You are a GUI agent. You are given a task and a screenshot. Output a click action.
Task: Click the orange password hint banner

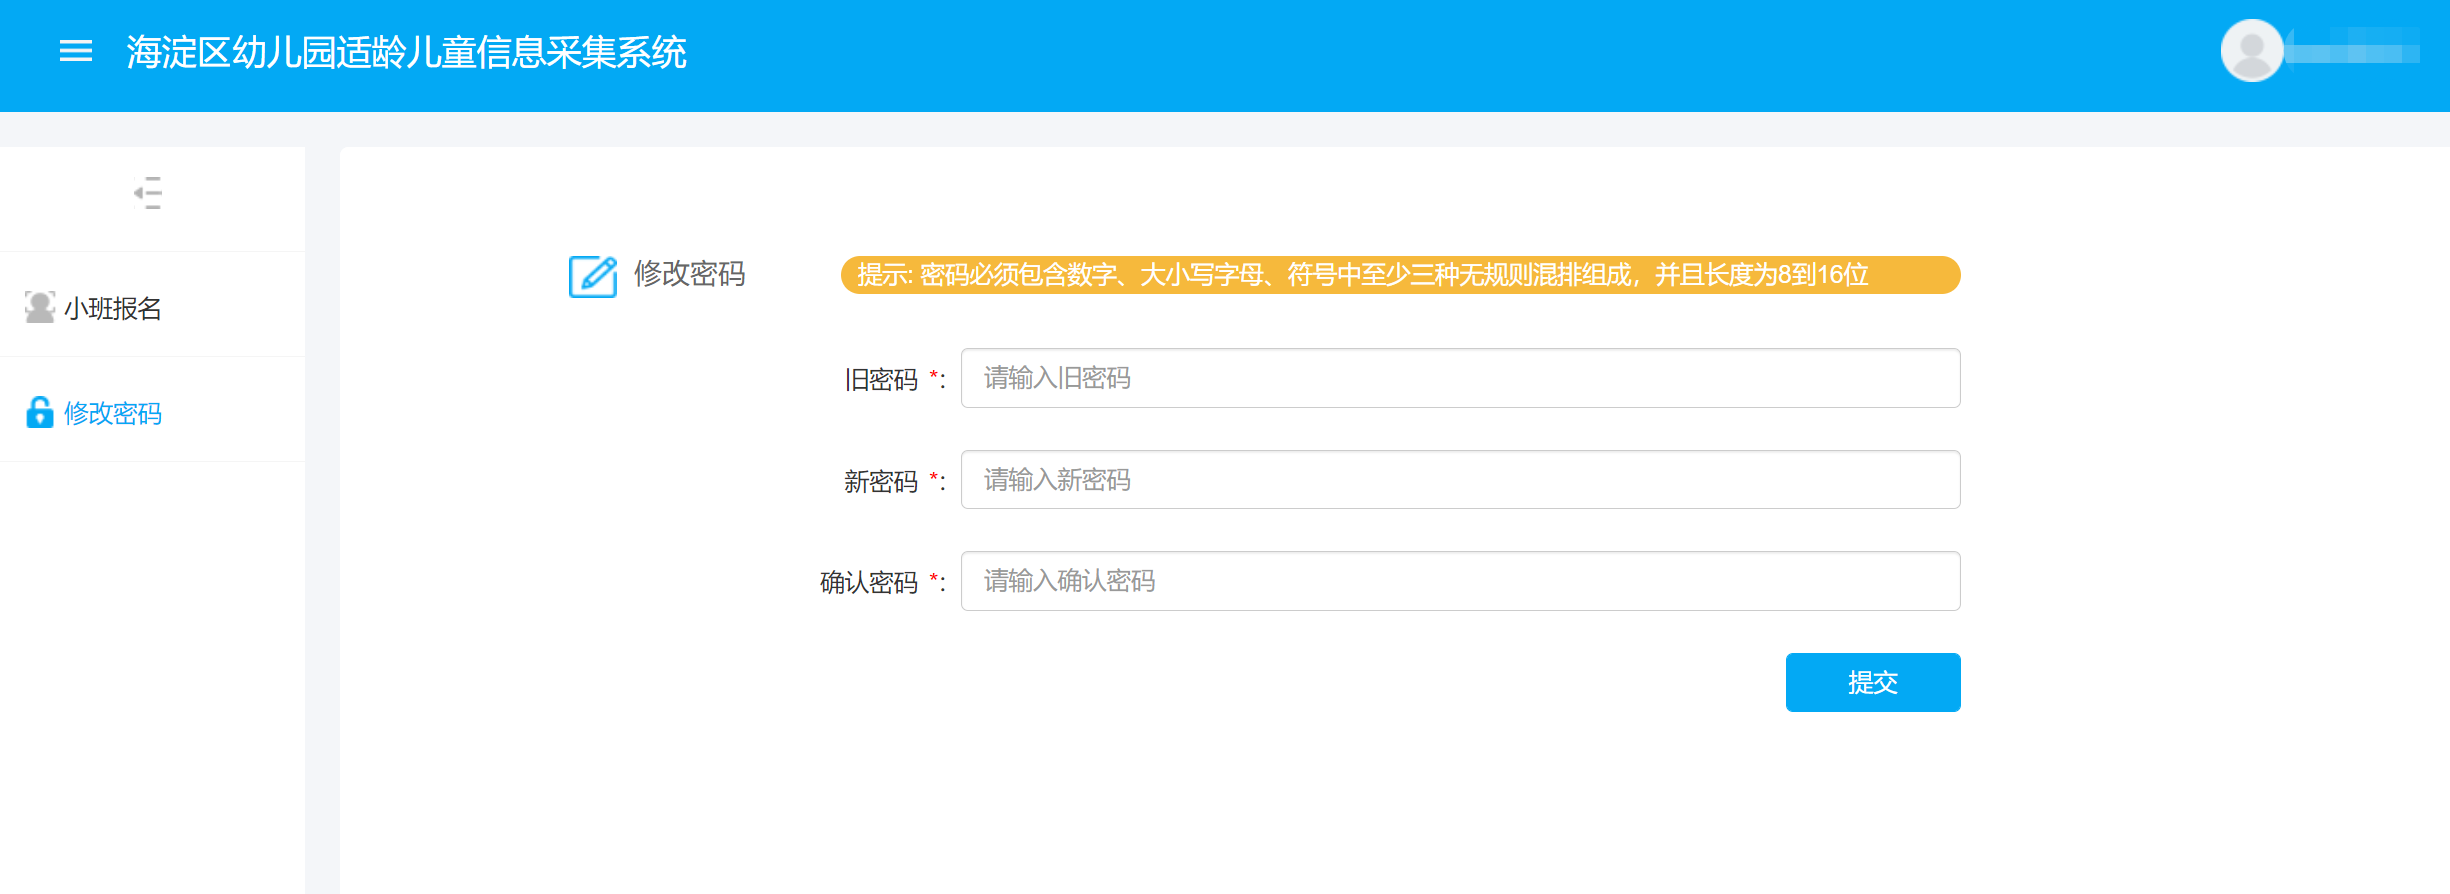pos(1400,275)
